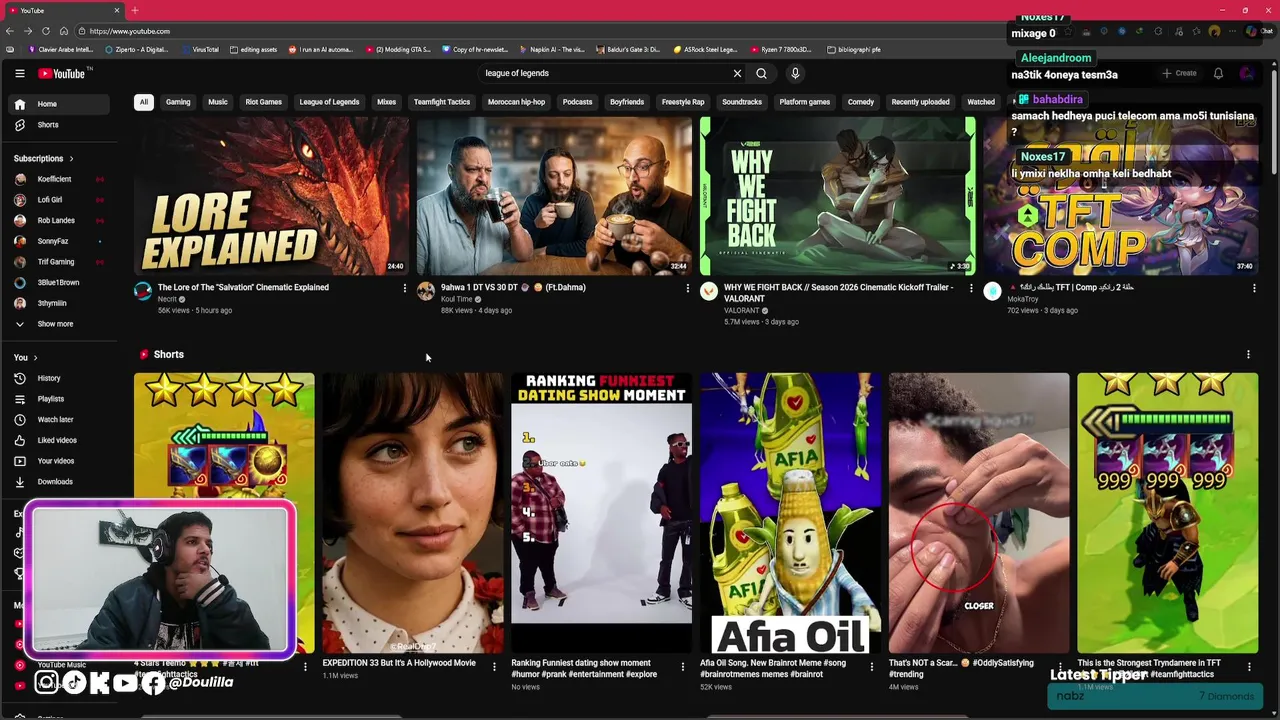Open Koefficient channel subscription
1280x720 pixels.
[x=61, y=179]
